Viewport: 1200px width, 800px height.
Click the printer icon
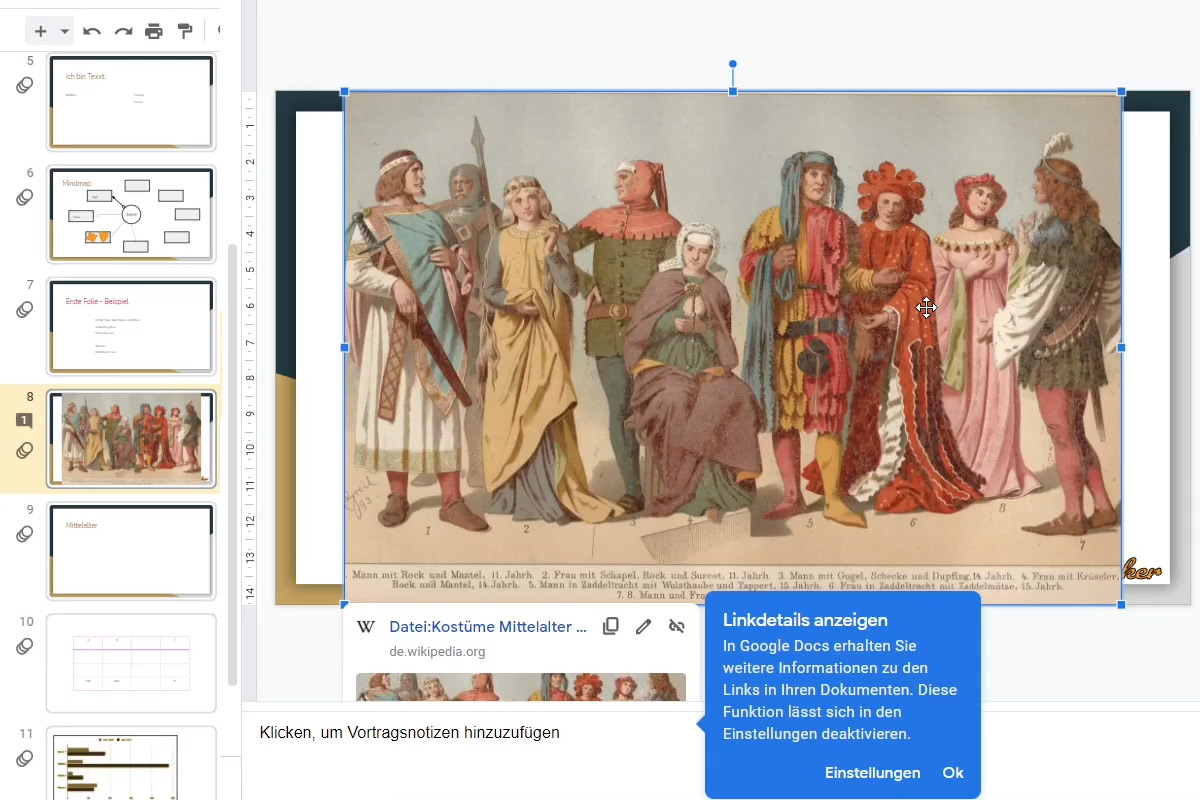(153, 31)
